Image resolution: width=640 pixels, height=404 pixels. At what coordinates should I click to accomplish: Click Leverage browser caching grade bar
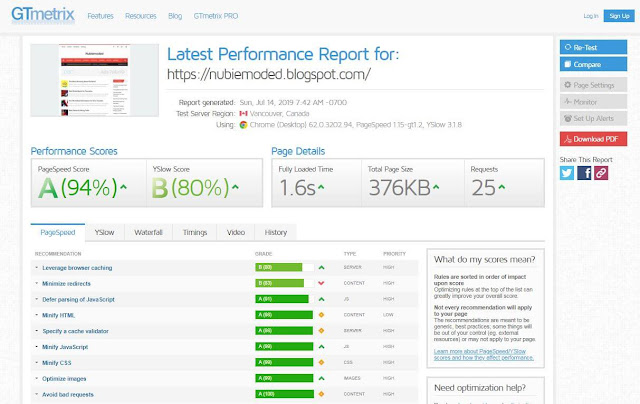(x=284, y=267)
